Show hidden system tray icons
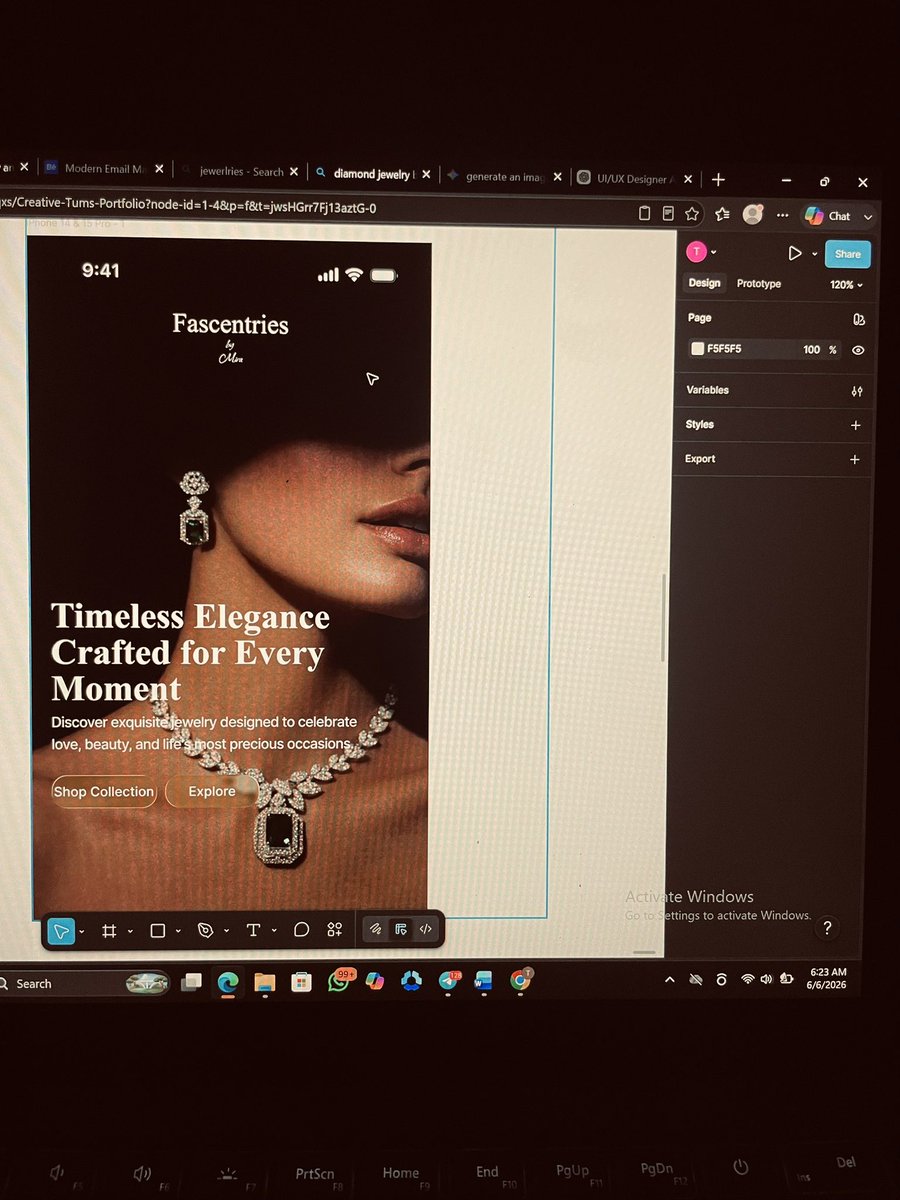The height and width of the screenshot is (1200, 900). 670,981
